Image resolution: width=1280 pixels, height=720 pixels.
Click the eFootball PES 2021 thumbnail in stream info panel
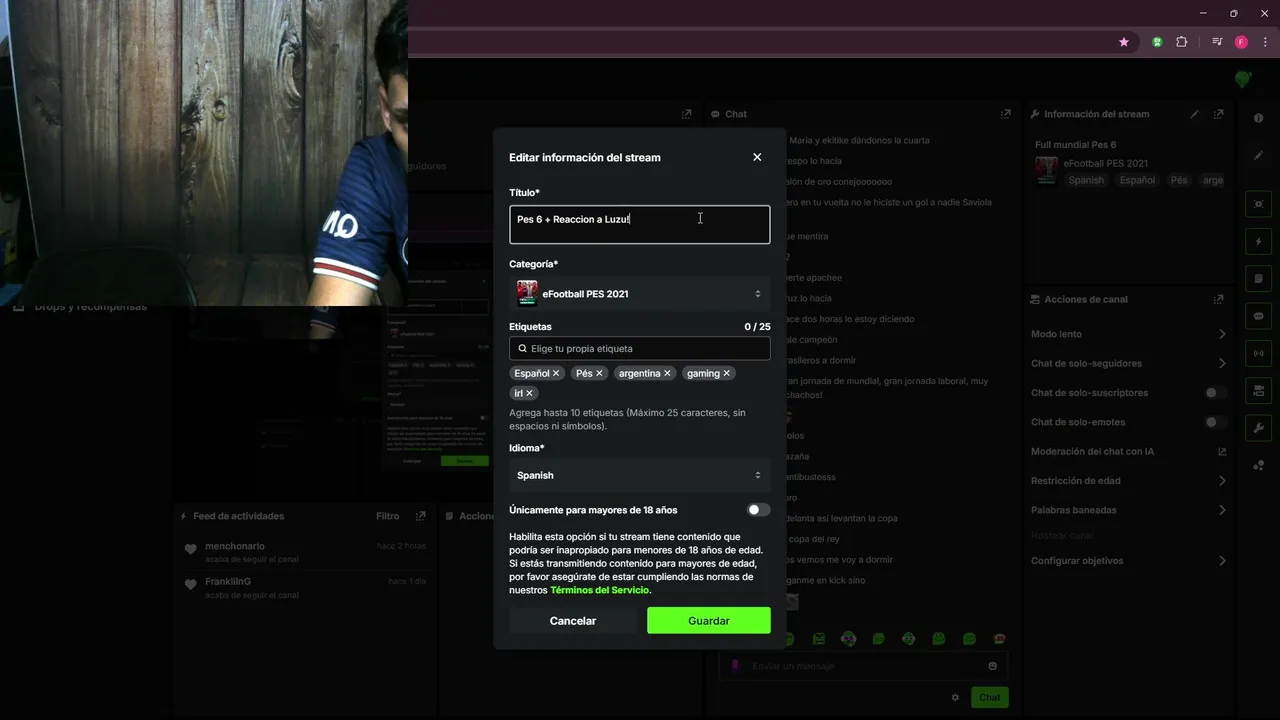1046,170
